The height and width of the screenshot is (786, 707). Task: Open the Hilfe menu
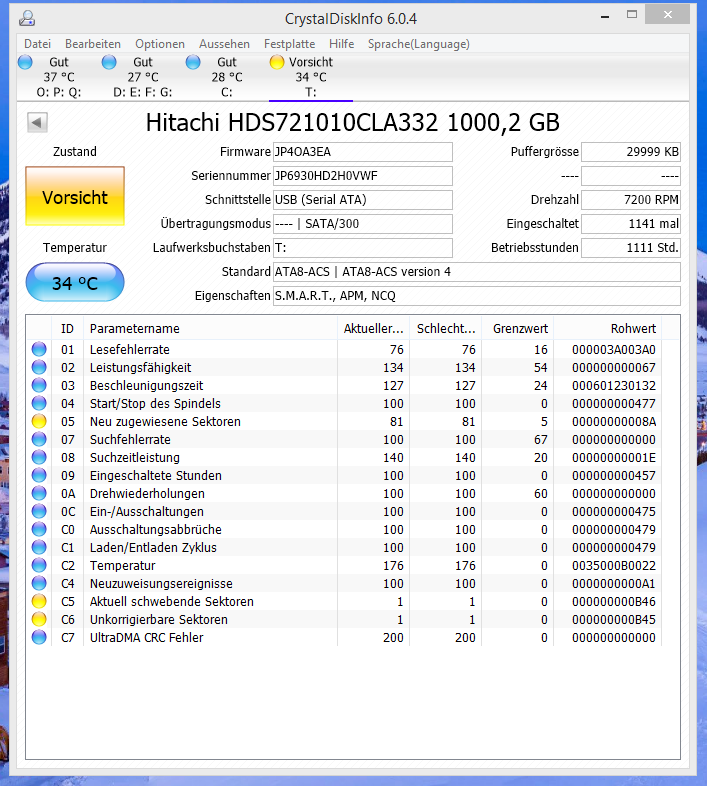[x=341, y=44]
